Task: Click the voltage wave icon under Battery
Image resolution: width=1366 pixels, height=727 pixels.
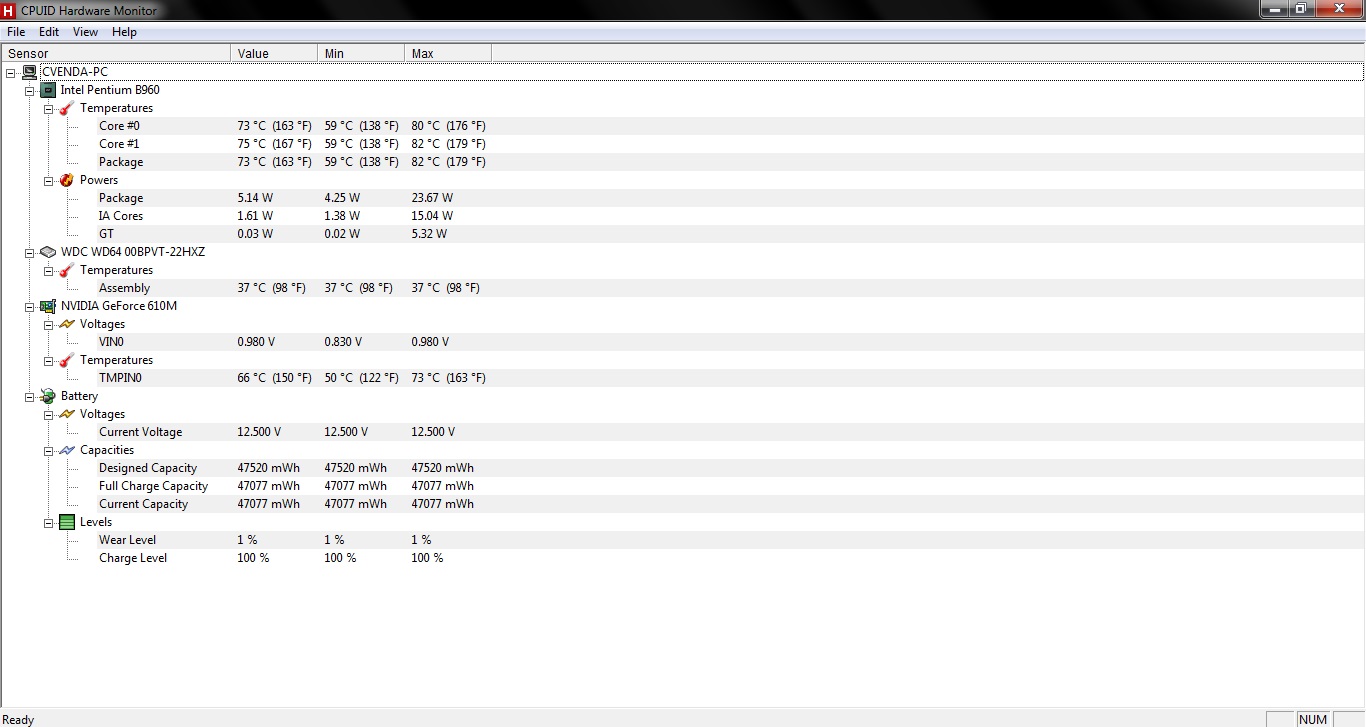Action: [x=67, y=414]
